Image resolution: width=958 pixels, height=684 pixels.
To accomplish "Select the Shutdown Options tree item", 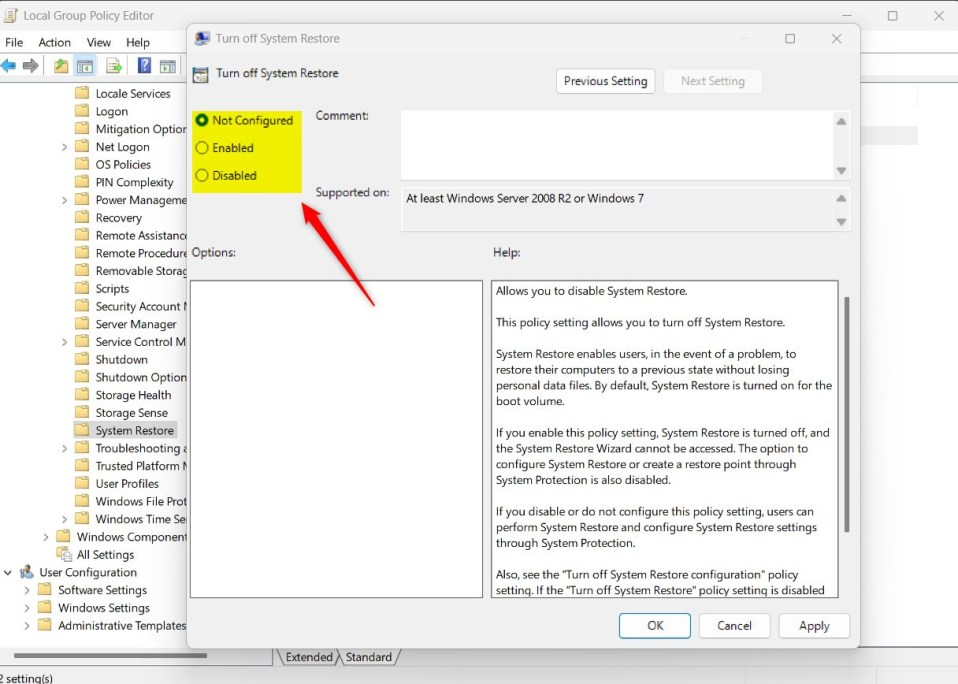I will (x=141, y=377).
